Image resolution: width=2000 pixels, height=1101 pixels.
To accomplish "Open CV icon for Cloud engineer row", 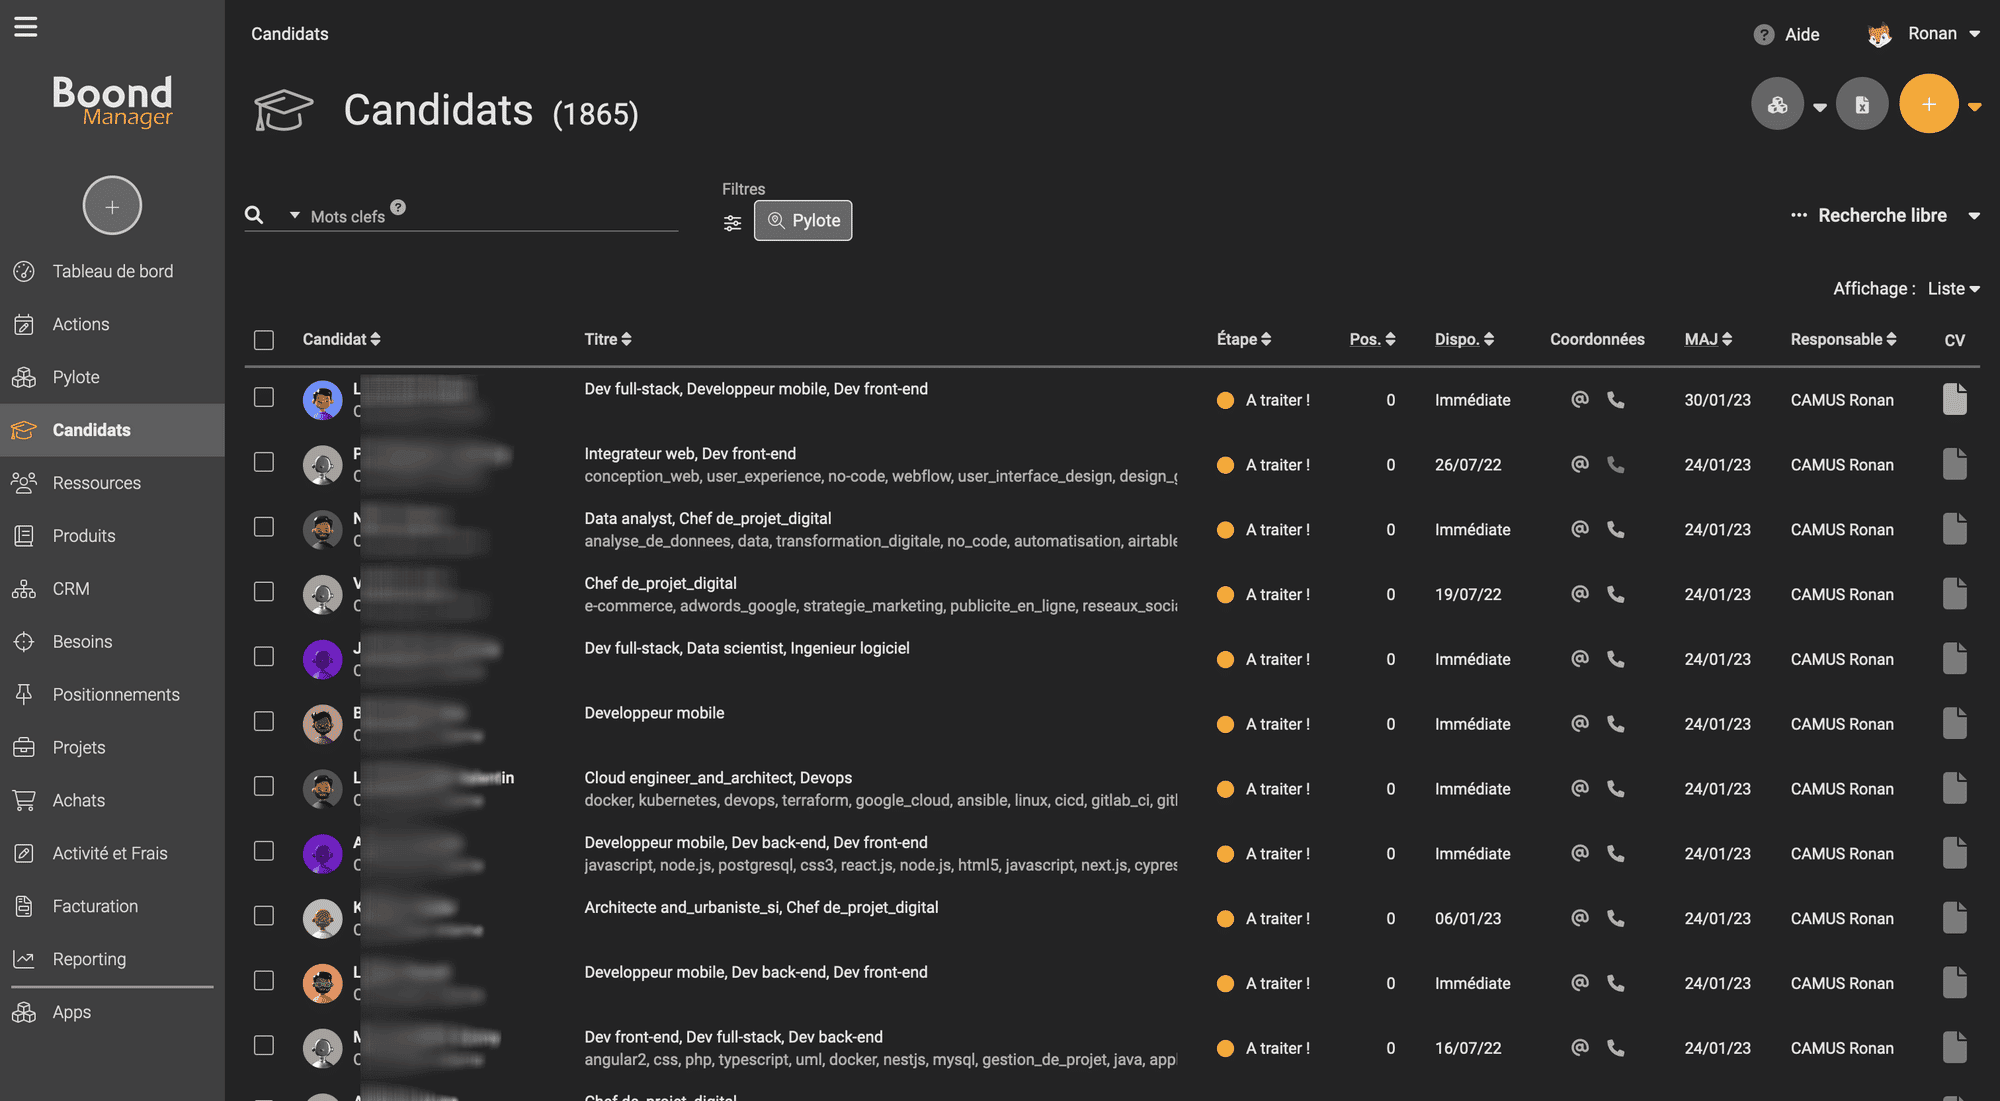I will 1955,788.
